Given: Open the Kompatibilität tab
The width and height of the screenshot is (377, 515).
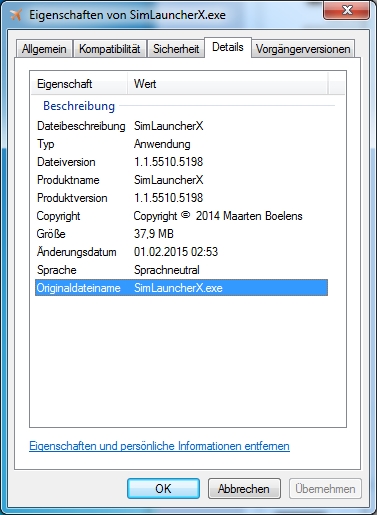Looking at the screenshot, I should click(x=109, y=49).
